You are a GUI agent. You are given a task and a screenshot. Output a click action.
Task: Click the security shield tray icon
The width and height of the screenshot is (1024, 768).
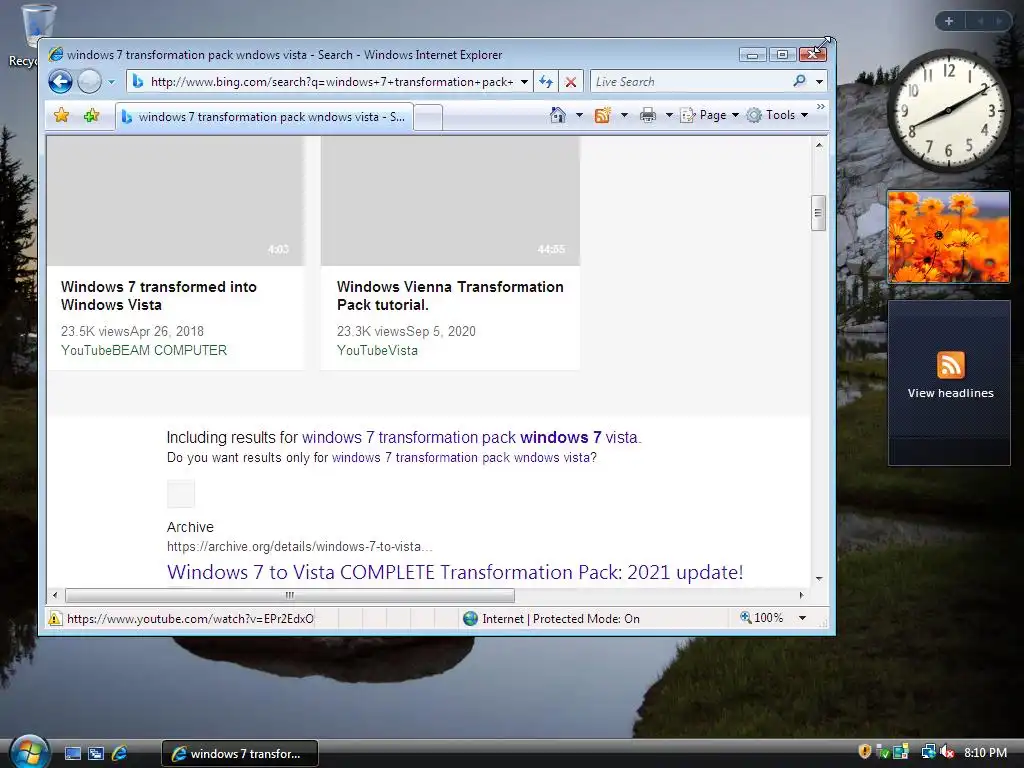tap(865, 752)
